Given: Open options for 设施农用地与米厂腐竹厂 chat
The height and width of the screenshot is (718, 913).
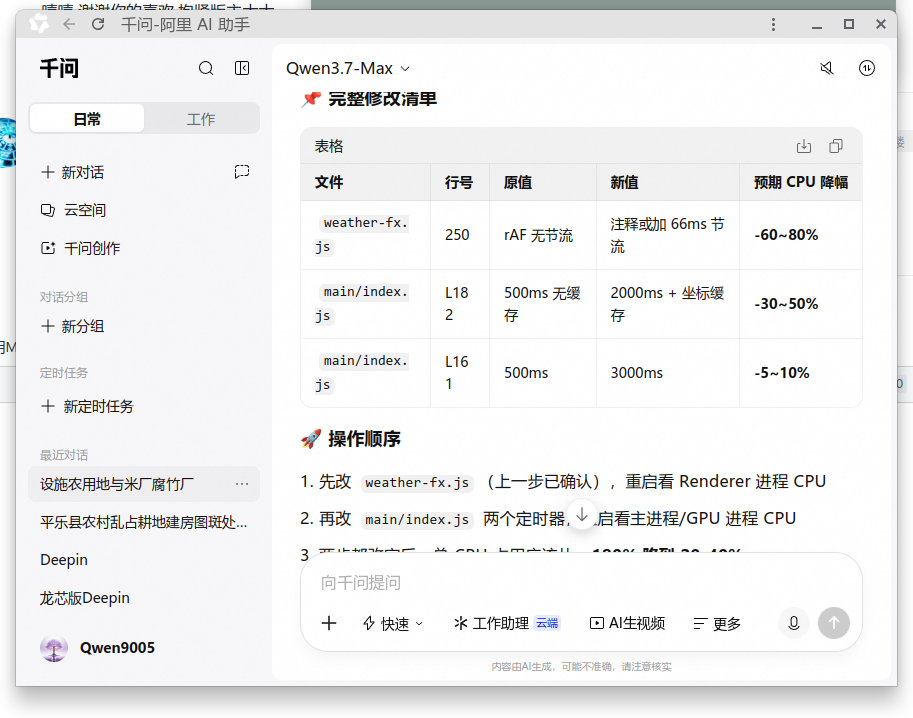Looking at the screenshot, I should click(242, 484).
